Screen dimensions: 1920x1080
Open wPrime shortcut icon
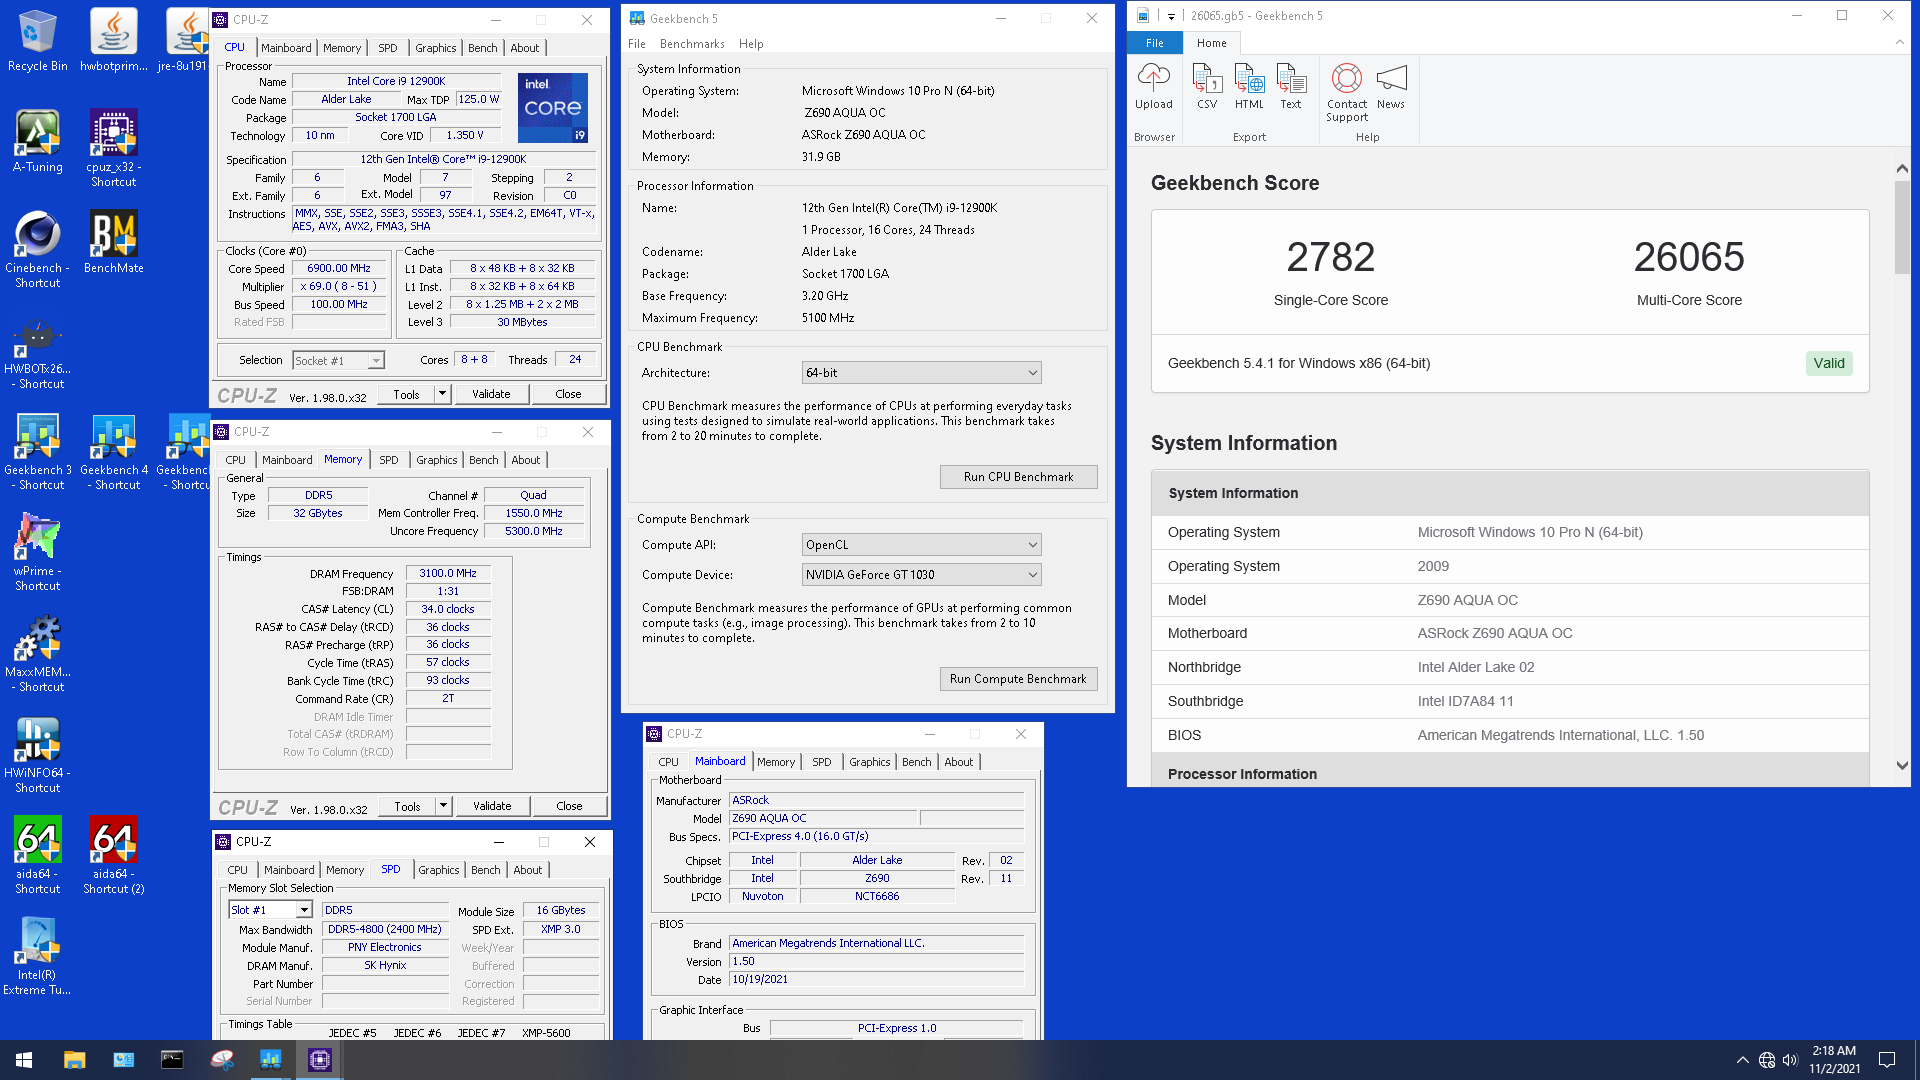tap(38, 552)
